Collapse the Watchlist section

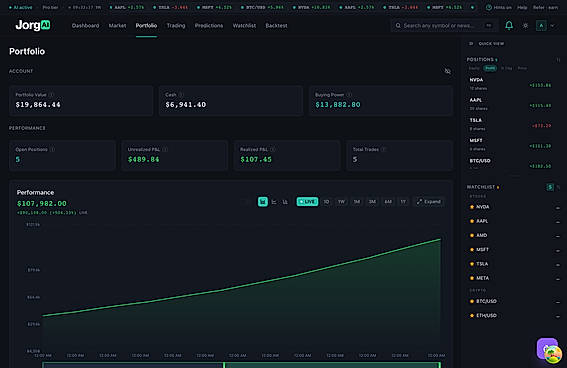pyautogui.click(x=558, y=187)
